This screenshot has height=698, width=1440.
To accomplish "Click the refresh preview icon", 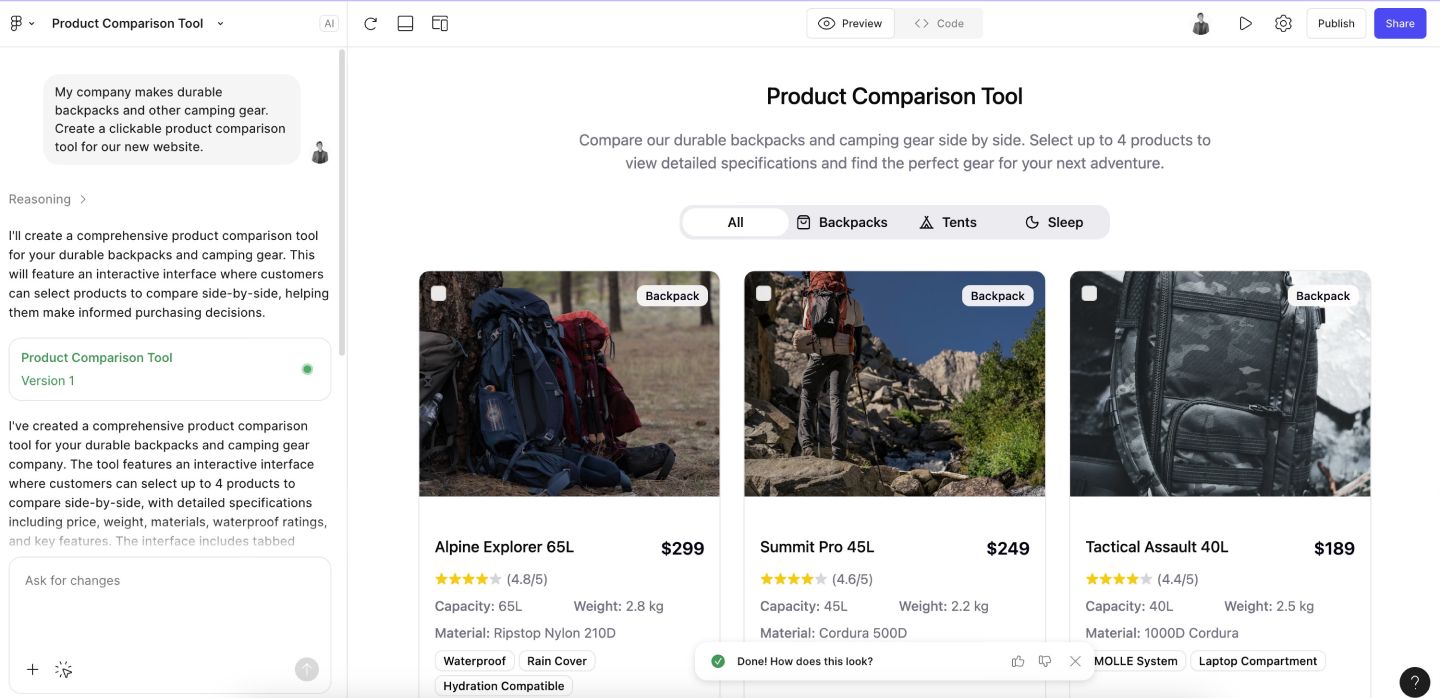I will [x=370, y=22].
